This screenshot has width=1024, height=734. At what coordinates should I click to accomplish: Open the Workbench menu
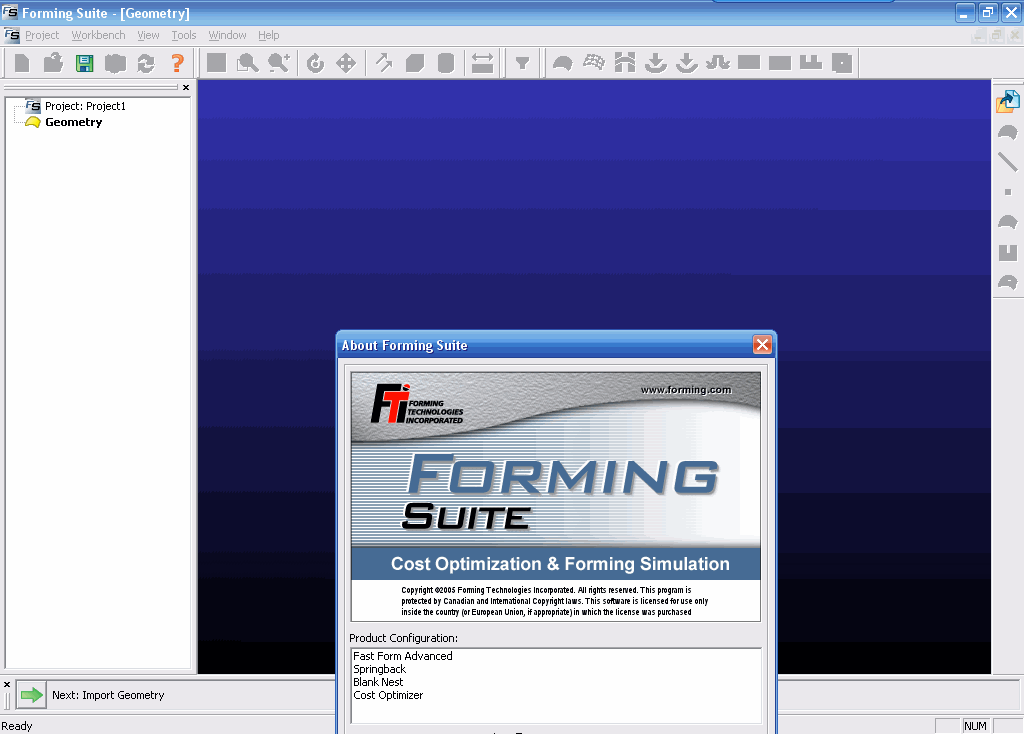[x=98, y=35]
